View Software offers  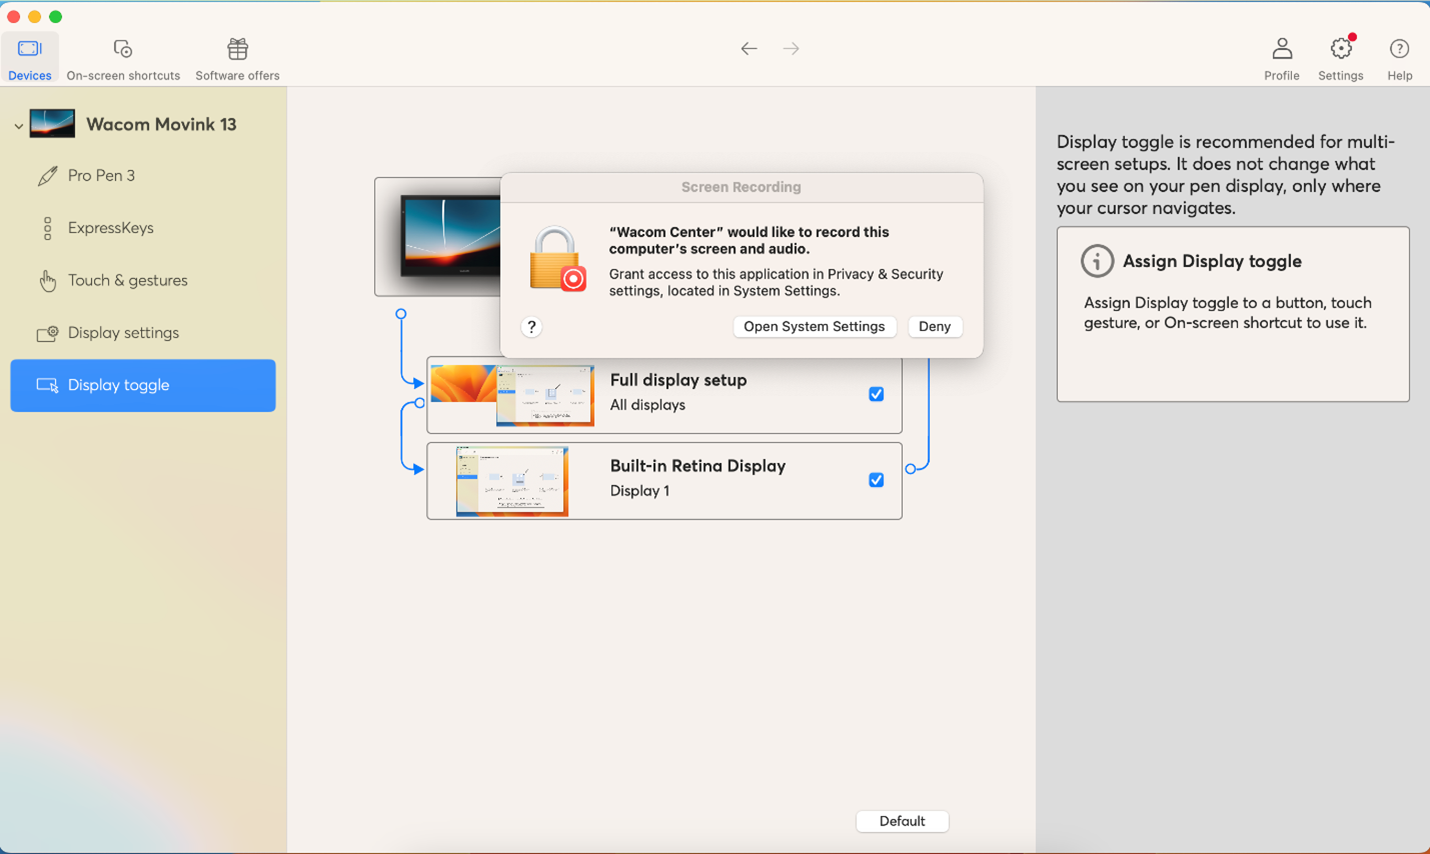pyautogui.click(x=237, y=57)
